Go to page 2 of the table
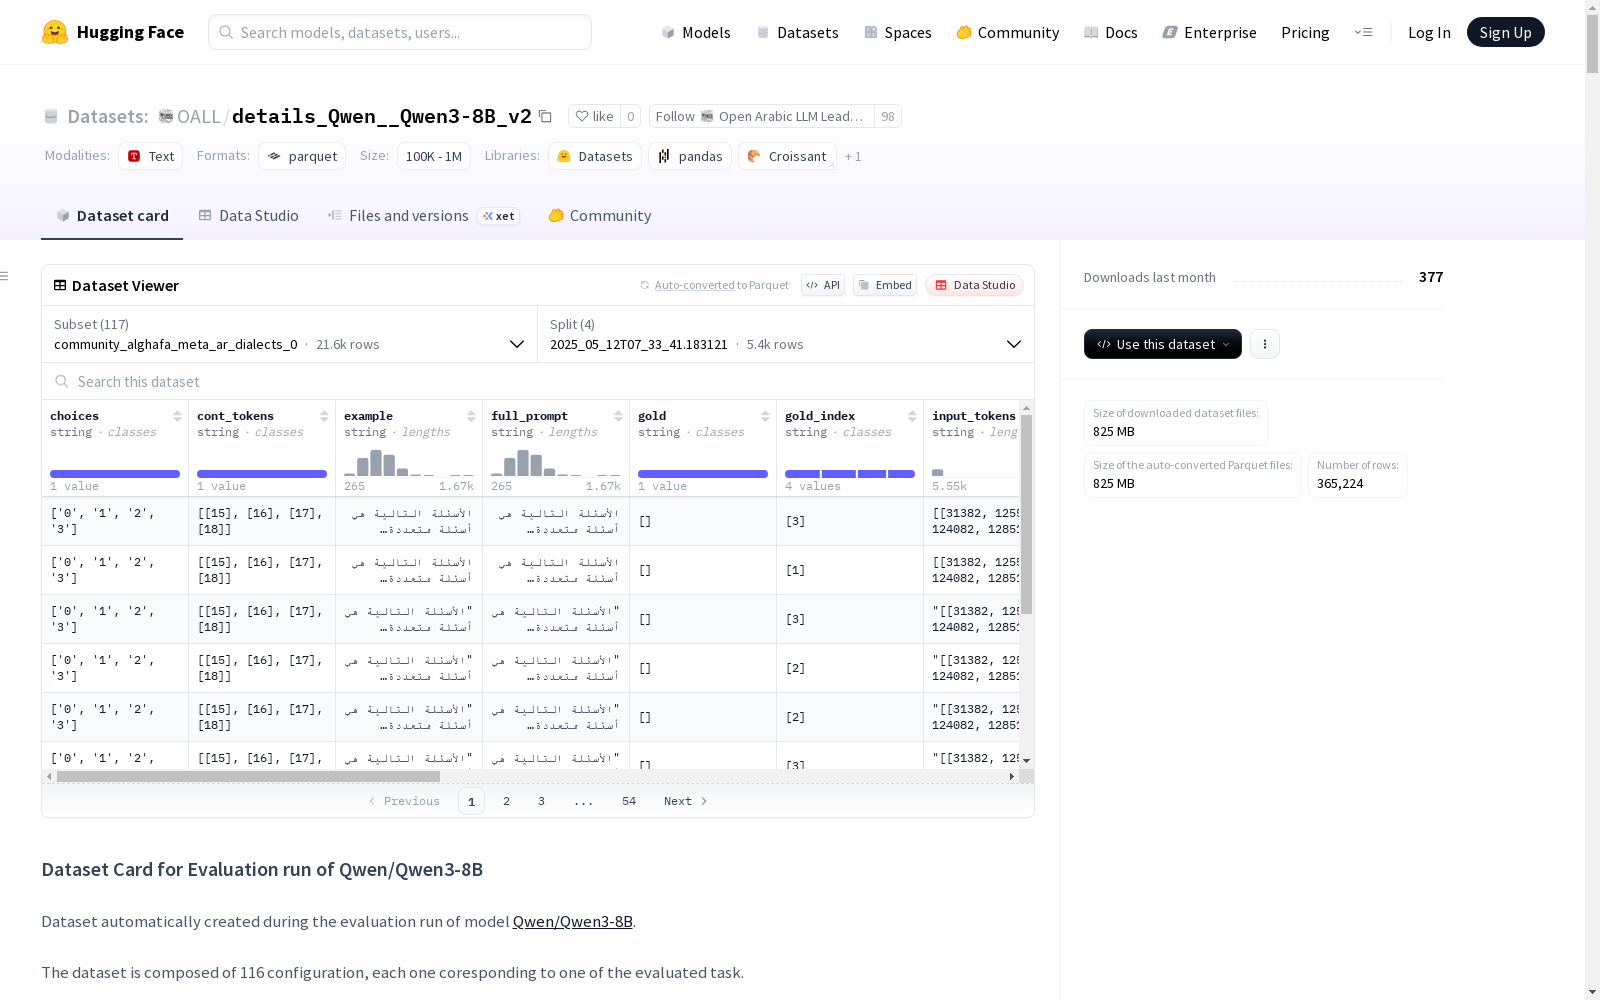This screenshot has width=1600, height=1000. [507, 801]
